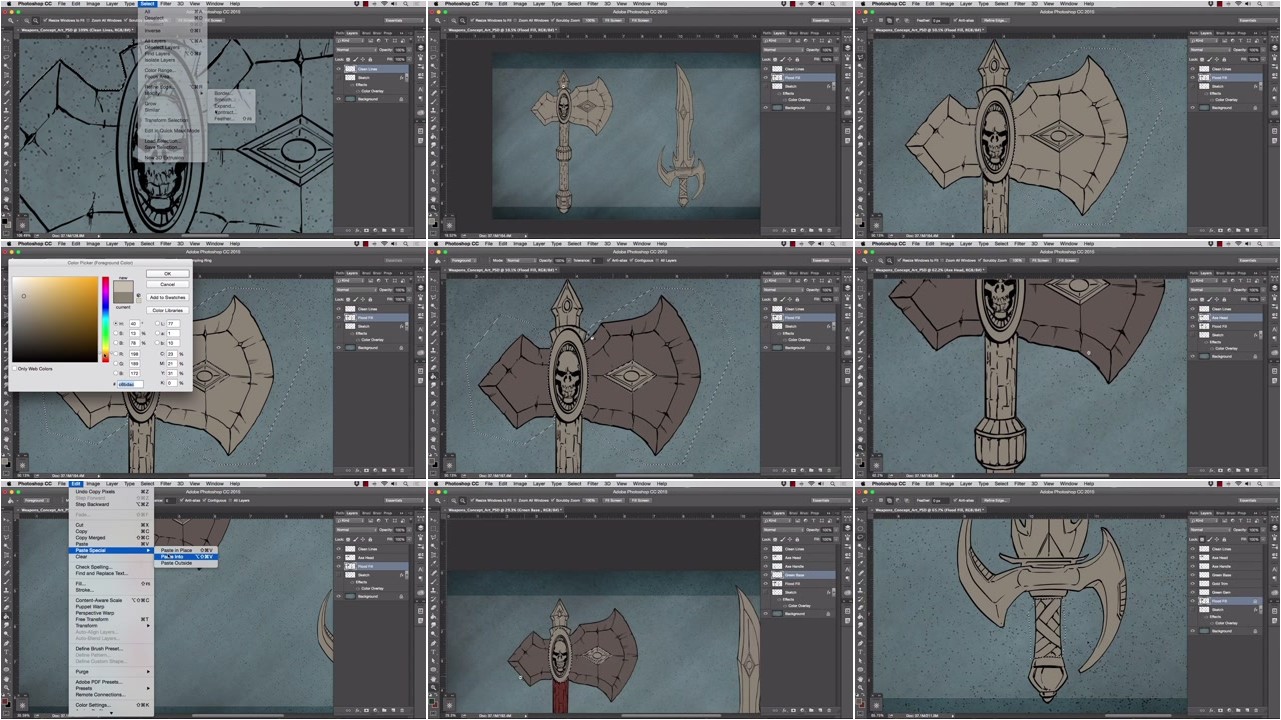Click the Weapons_Concept_Art document tab in the Gold Trim frame
1281x720 pixels.
pyautogui.click(x=930, y=510)
